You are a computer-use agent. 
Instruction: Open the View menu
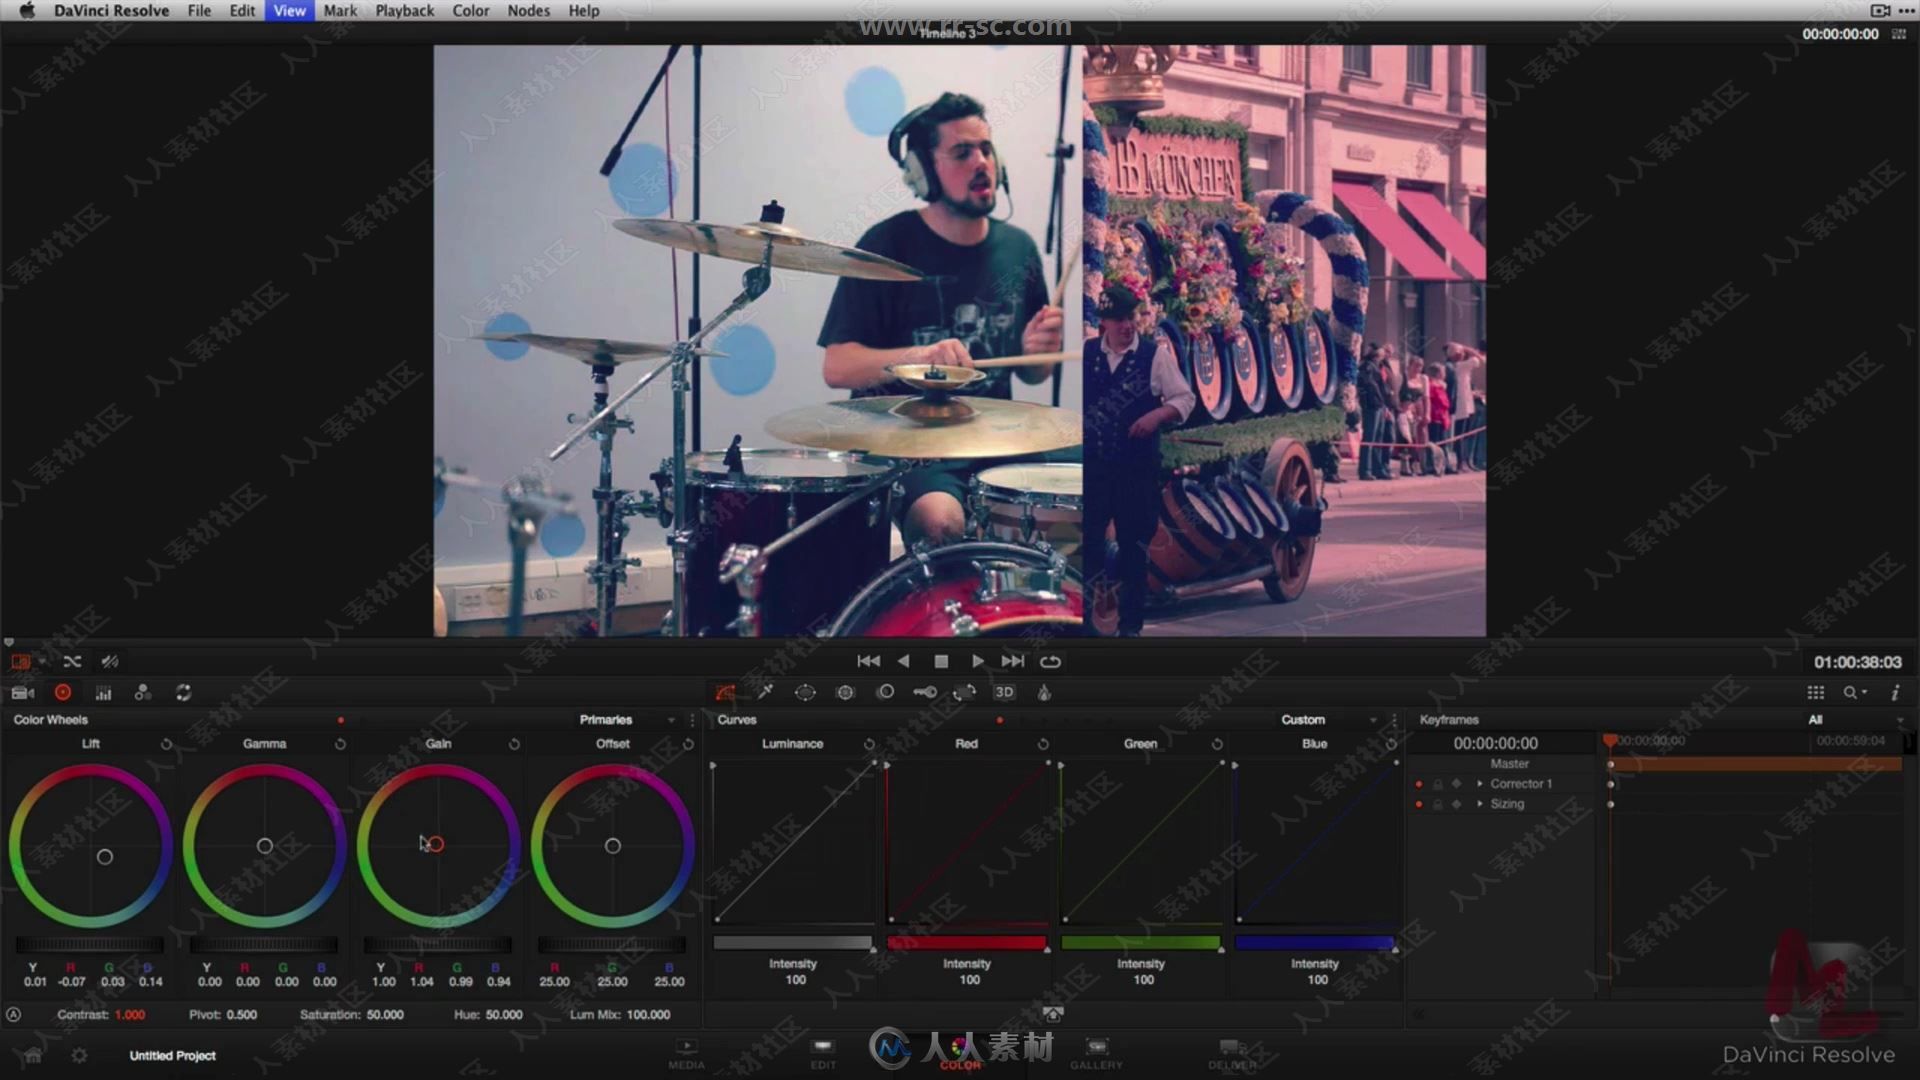(x=290, y=11)
